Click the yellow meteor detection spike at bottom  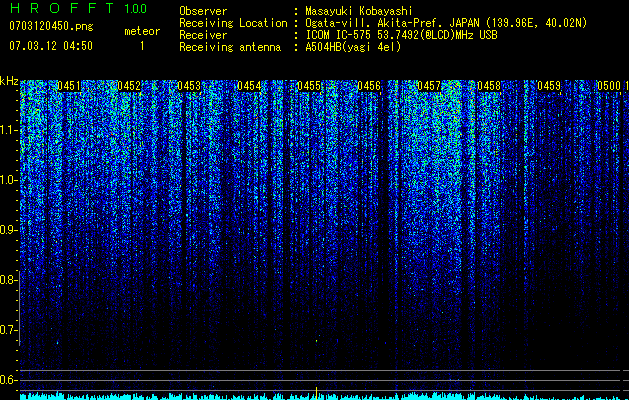317,393
